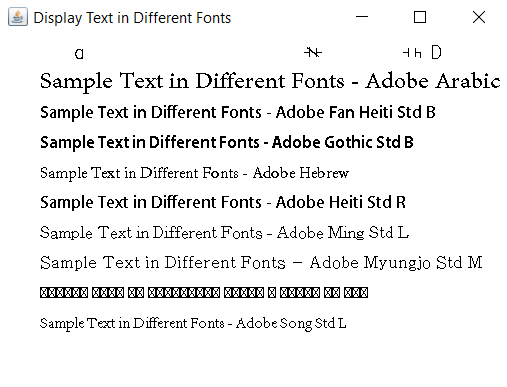Screen dimensions: 507x387
Task: Click the sample line ending in Adobe Myungjo Std M
Action: (x=261, y=263)
